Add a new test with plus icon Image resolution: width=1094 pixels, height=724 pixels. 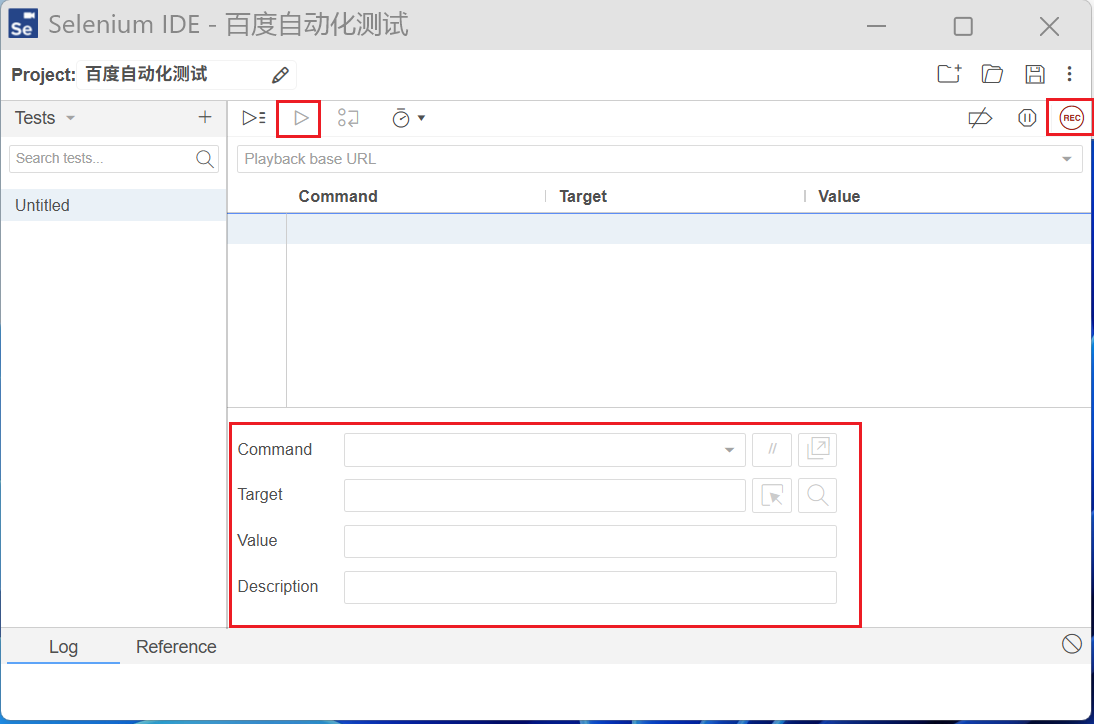pos(205,117)
